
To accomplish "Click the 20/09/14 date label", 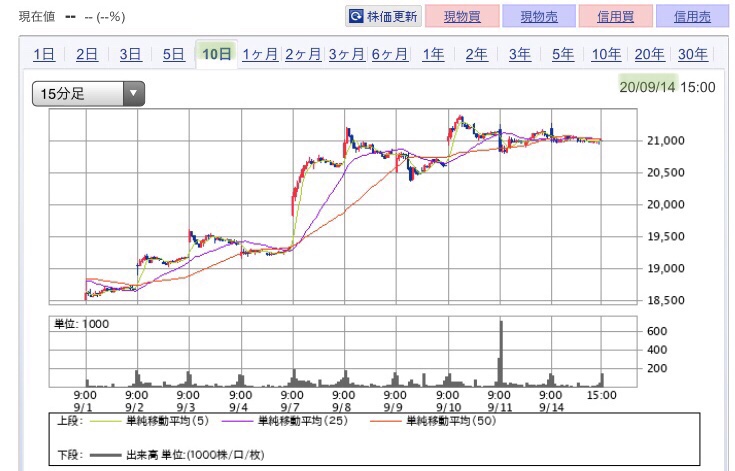I will tap(648, 87).
